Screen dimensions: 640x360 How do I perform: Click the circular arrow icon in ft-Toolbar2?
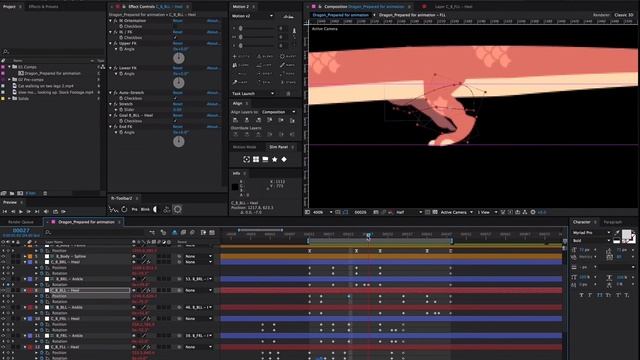tap(124, 209)
